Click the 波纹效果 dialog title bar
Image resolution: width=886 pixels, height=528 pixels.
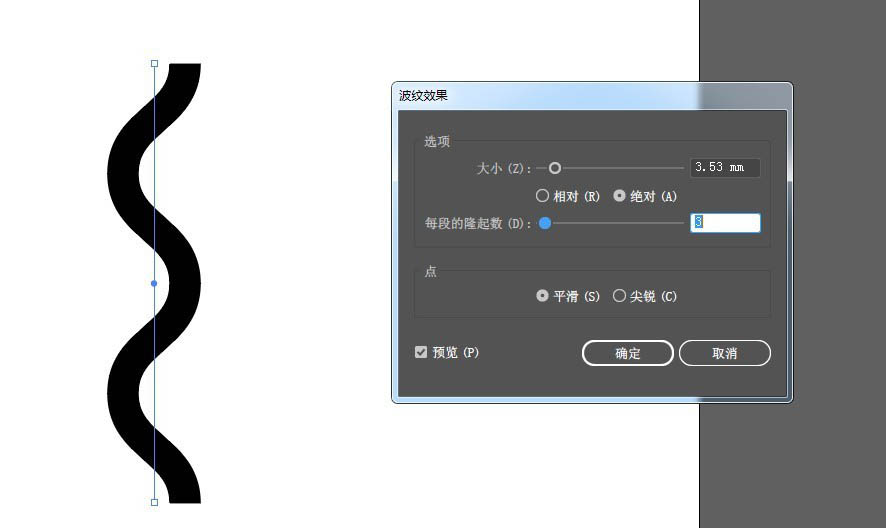(592, 96)
